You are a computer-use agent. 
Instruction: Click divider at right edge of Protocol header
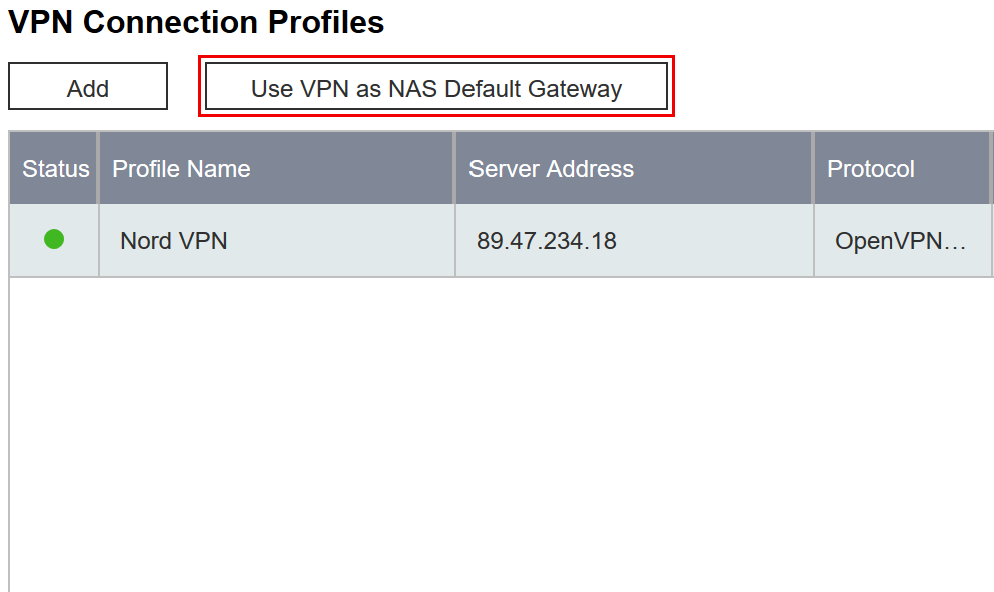click(991, 168)
